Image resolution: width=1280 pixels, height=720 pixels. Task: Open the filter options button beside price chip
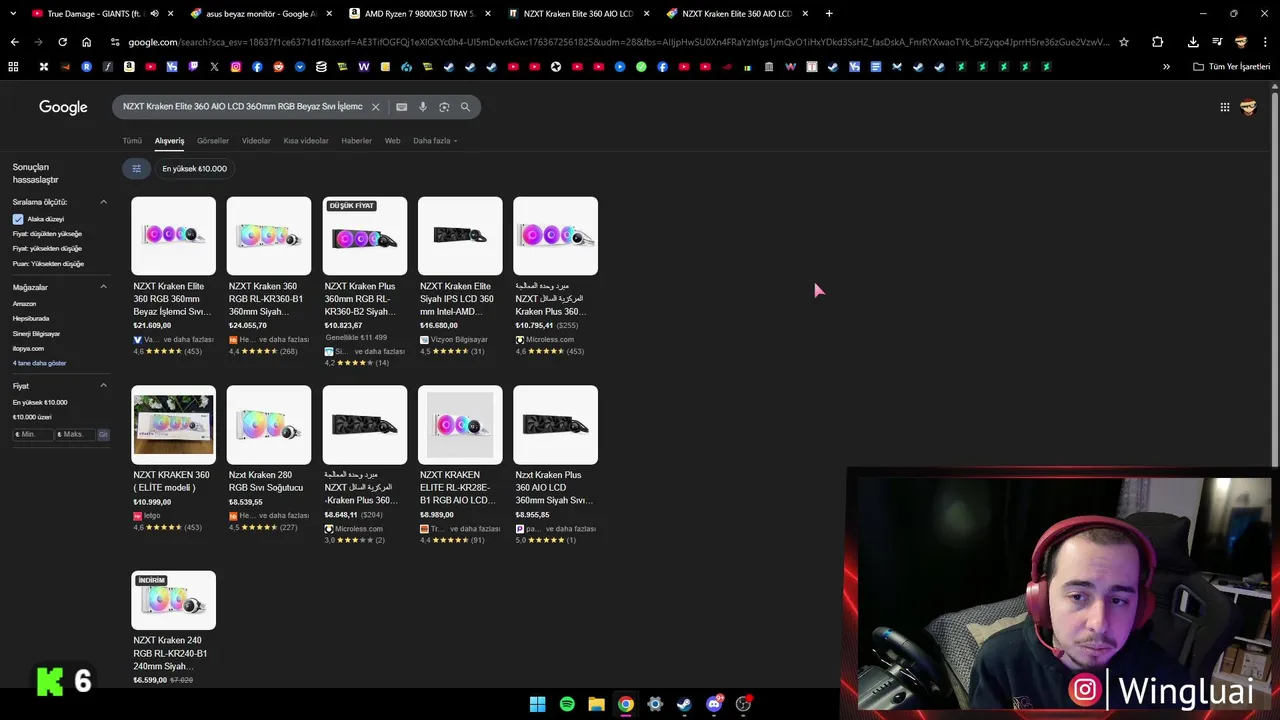point(136,168)
